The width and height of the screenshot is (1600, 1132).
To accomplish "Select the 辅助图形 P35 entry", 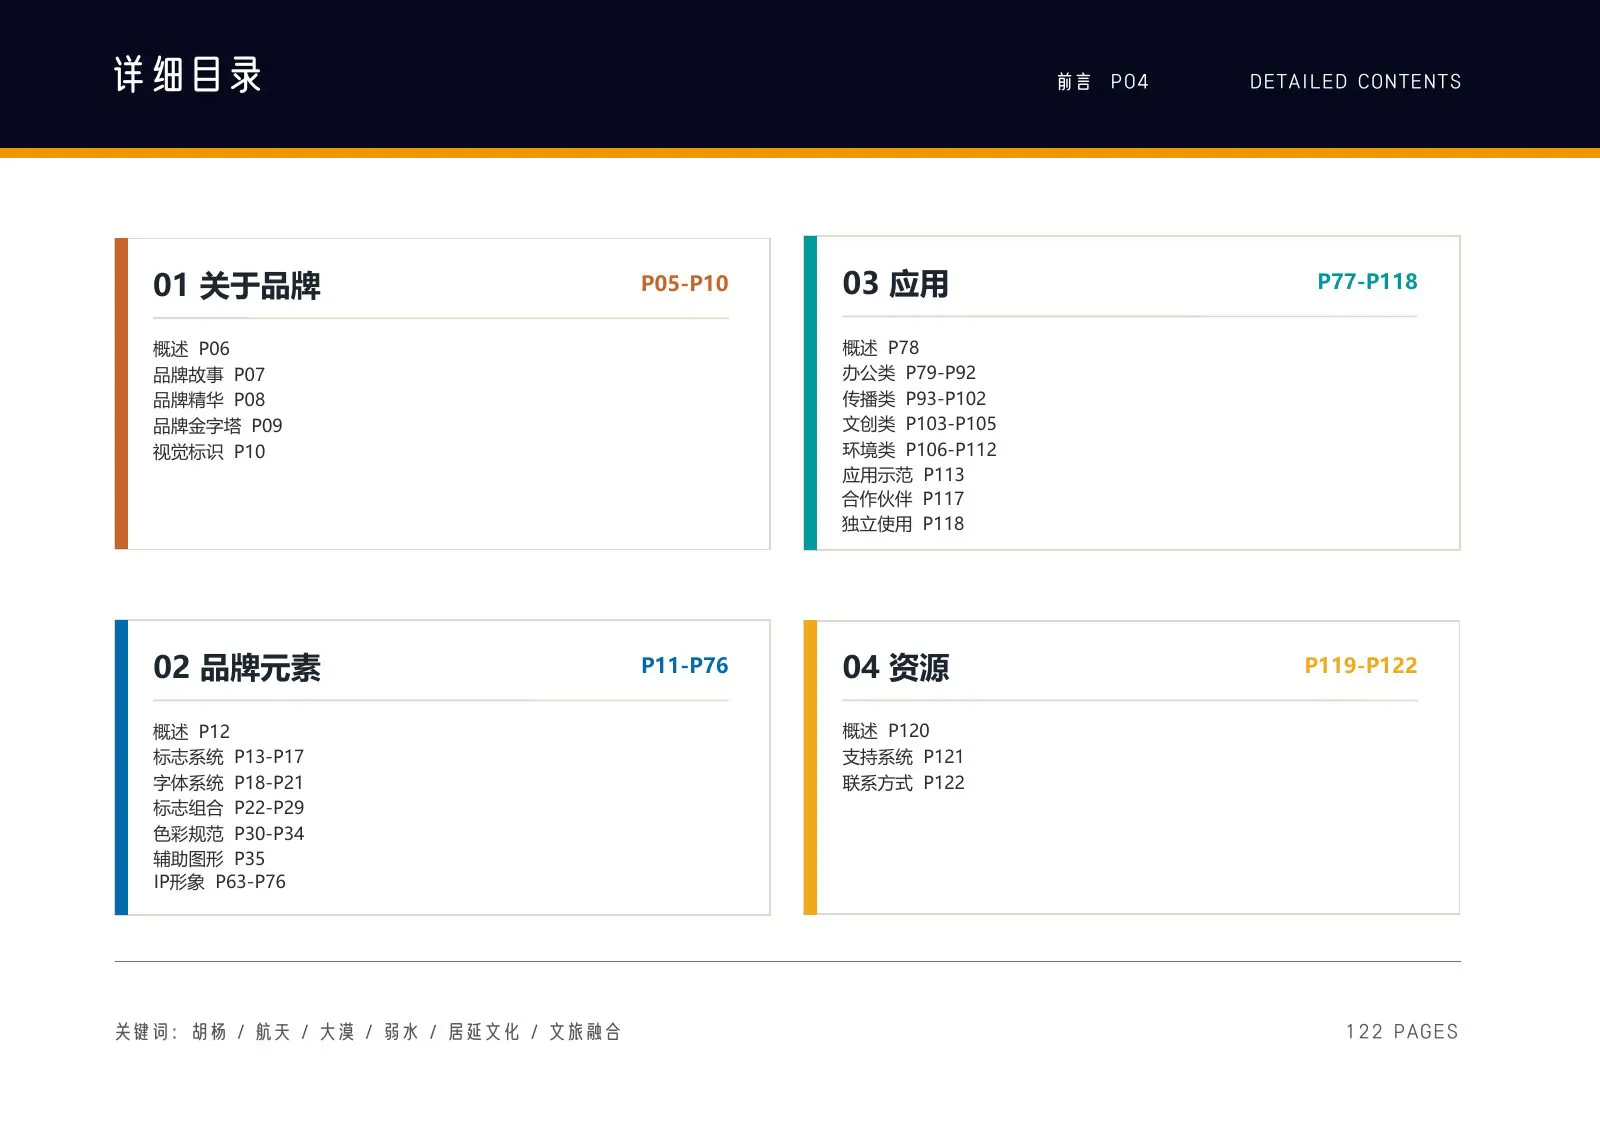I will [209, 859].
